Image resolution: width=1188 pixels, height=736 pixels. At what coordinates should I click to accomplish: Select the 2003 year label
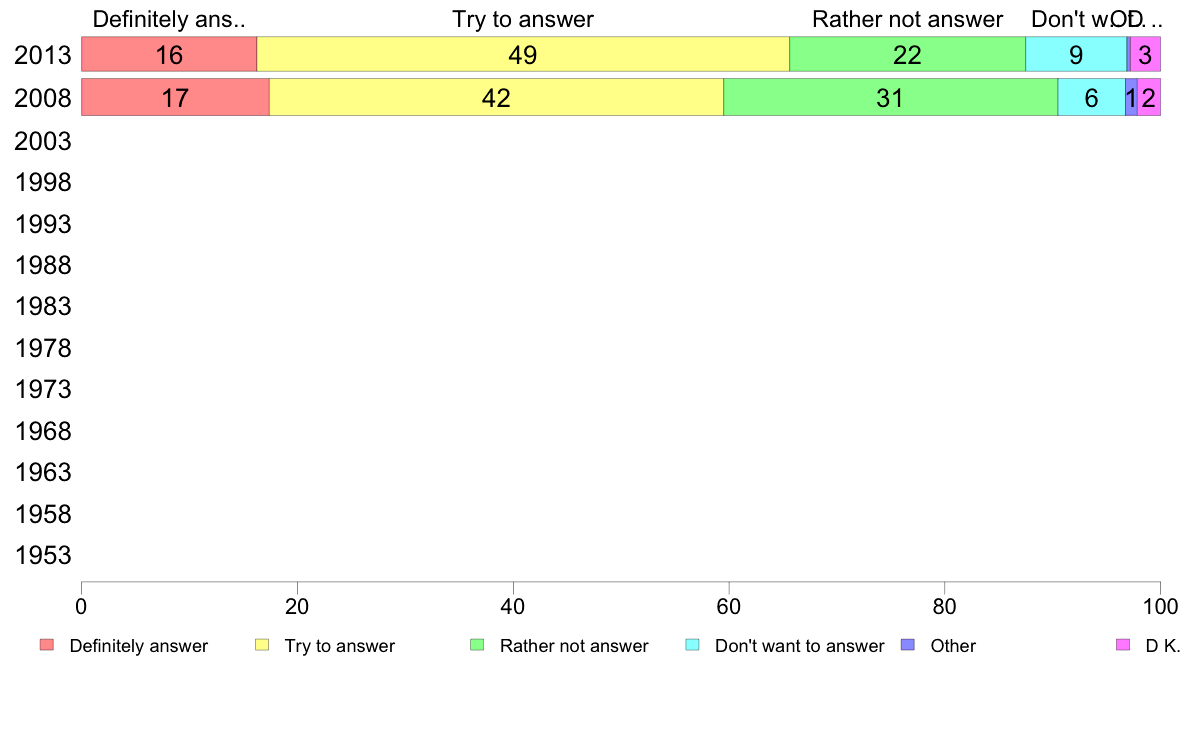click(42, 141)
